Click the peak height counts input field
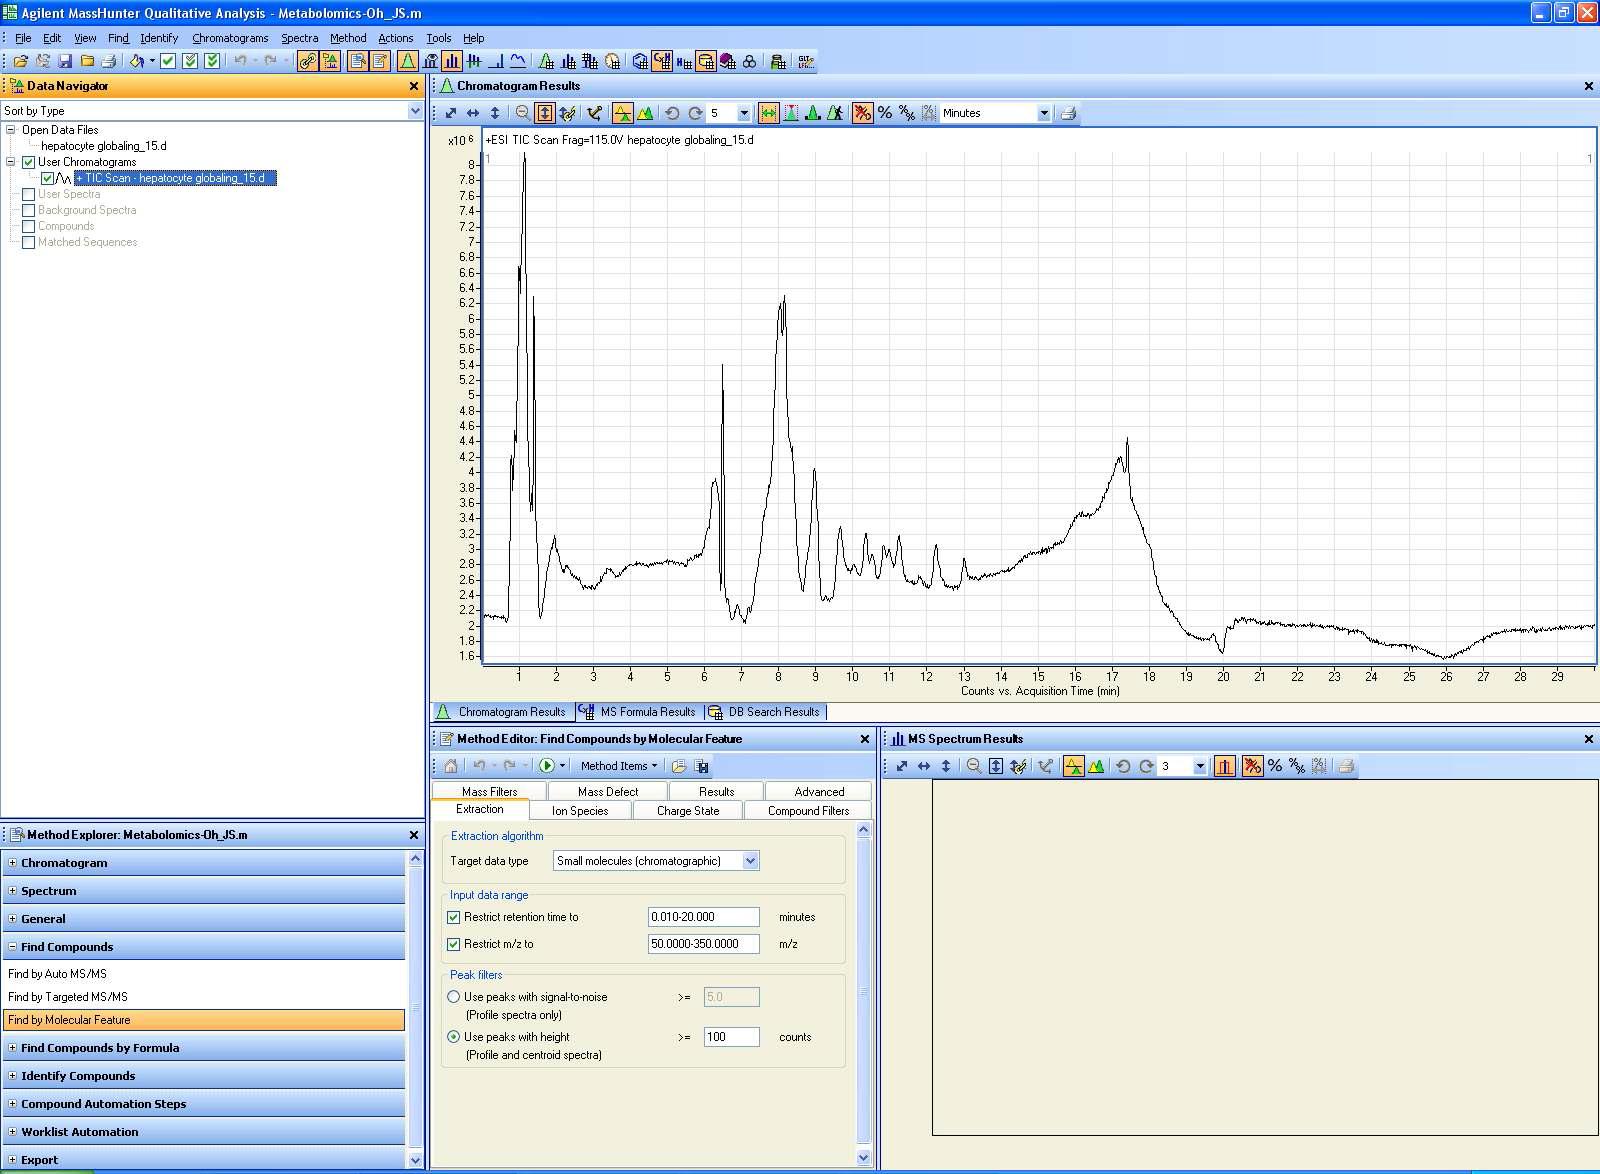This screenshot has height=1174, width=1600. tap(732, 1037)
